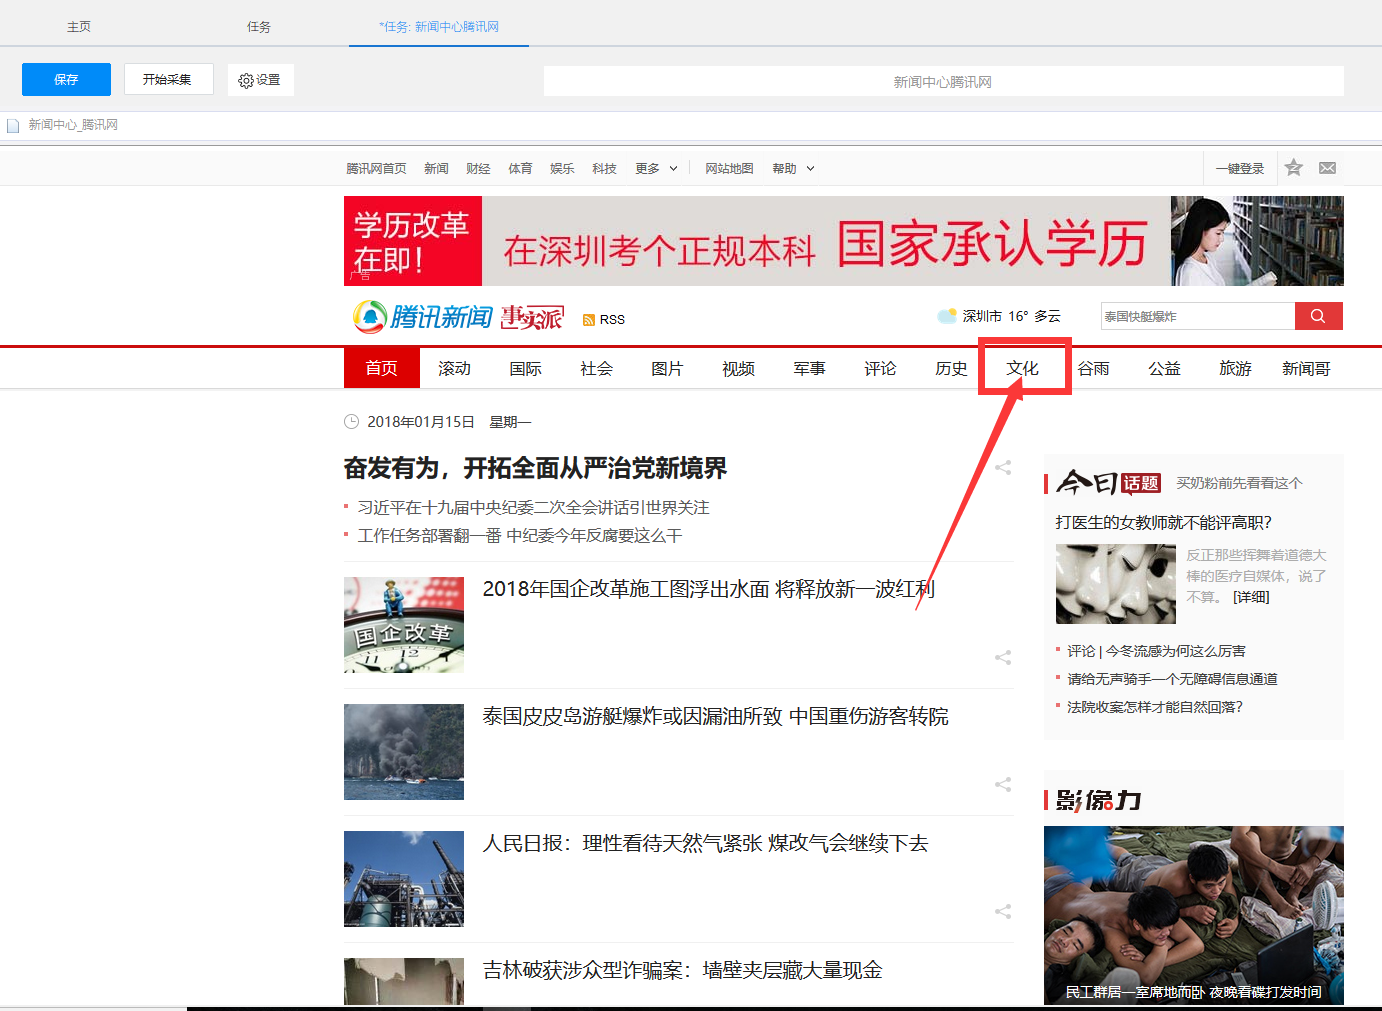Click the search magnifier icon
The height and width of the screenshot is (1011, 1382).
click(1318, 315)
